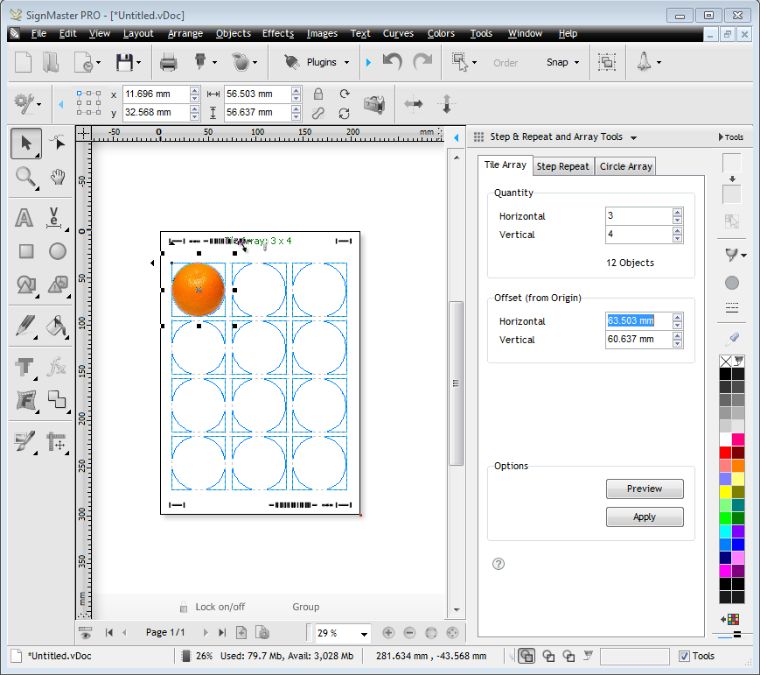Toggle the proportions lock padlock icon
This screenshot has width=760, height=675.
318,93
